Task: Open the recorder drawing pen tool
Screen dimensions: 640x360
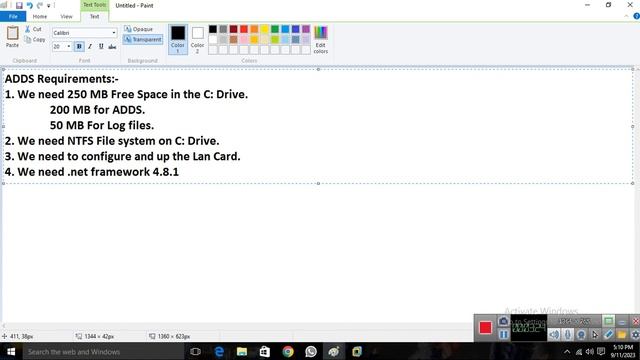Action: click(x=608, y=335)
